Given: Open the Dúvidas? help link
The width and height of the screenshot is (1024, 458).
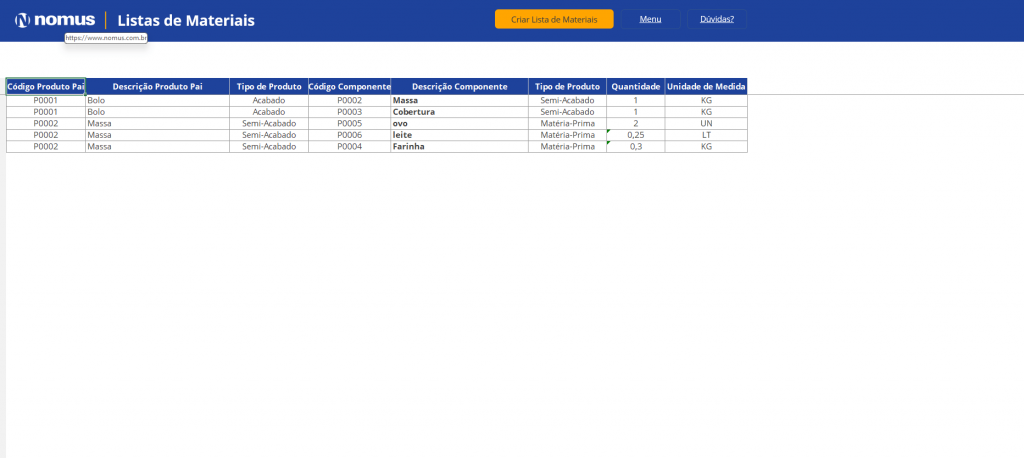Looking at the screenshot, I should (716, 19).
